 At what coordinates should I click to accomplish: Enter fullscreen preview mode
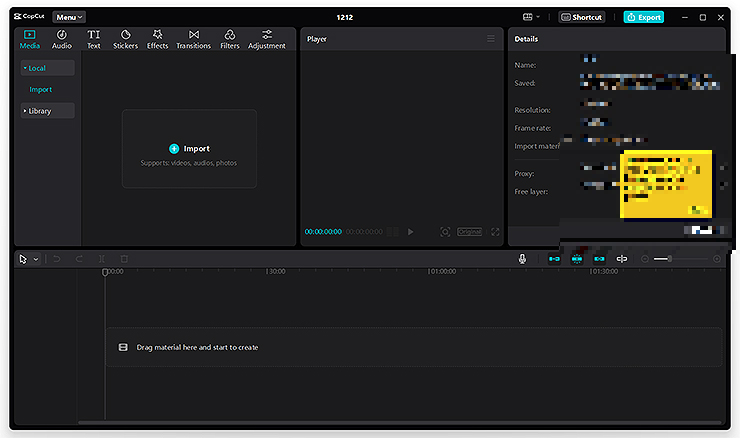click(x=495, y=232)
